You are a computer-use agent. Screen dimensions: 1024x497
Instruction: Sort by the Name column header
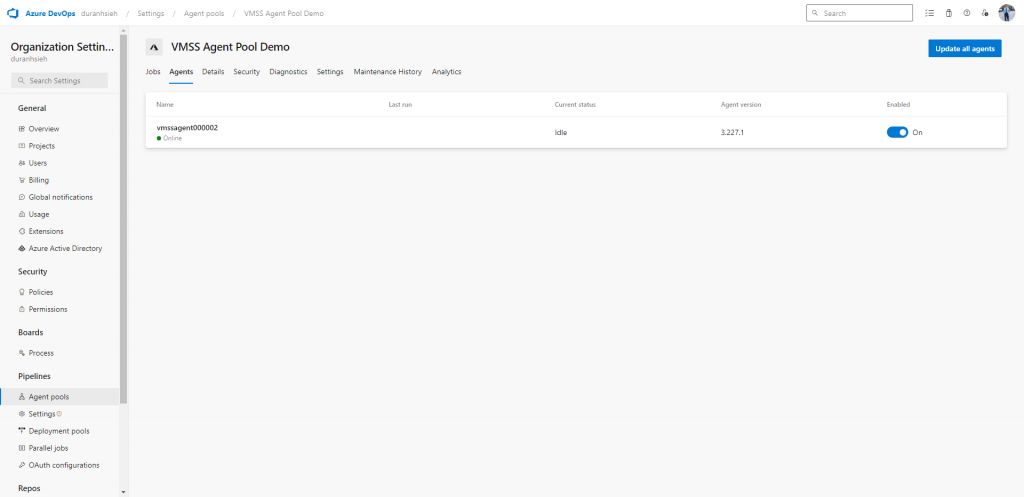(165, 104)
